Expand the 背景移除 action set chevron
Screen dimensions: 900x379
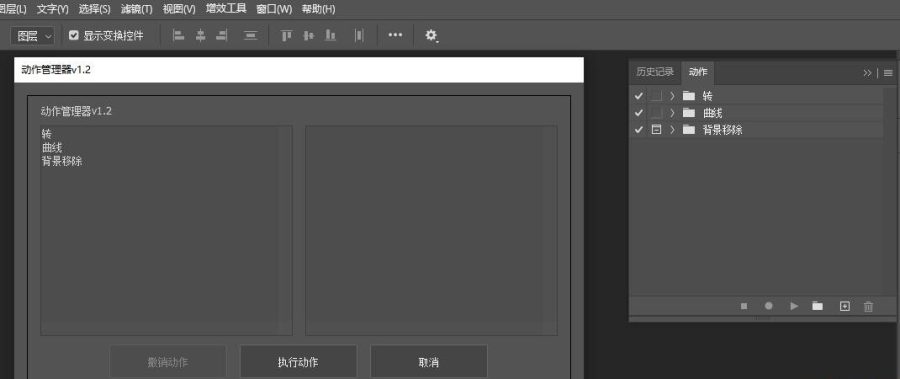672,130
